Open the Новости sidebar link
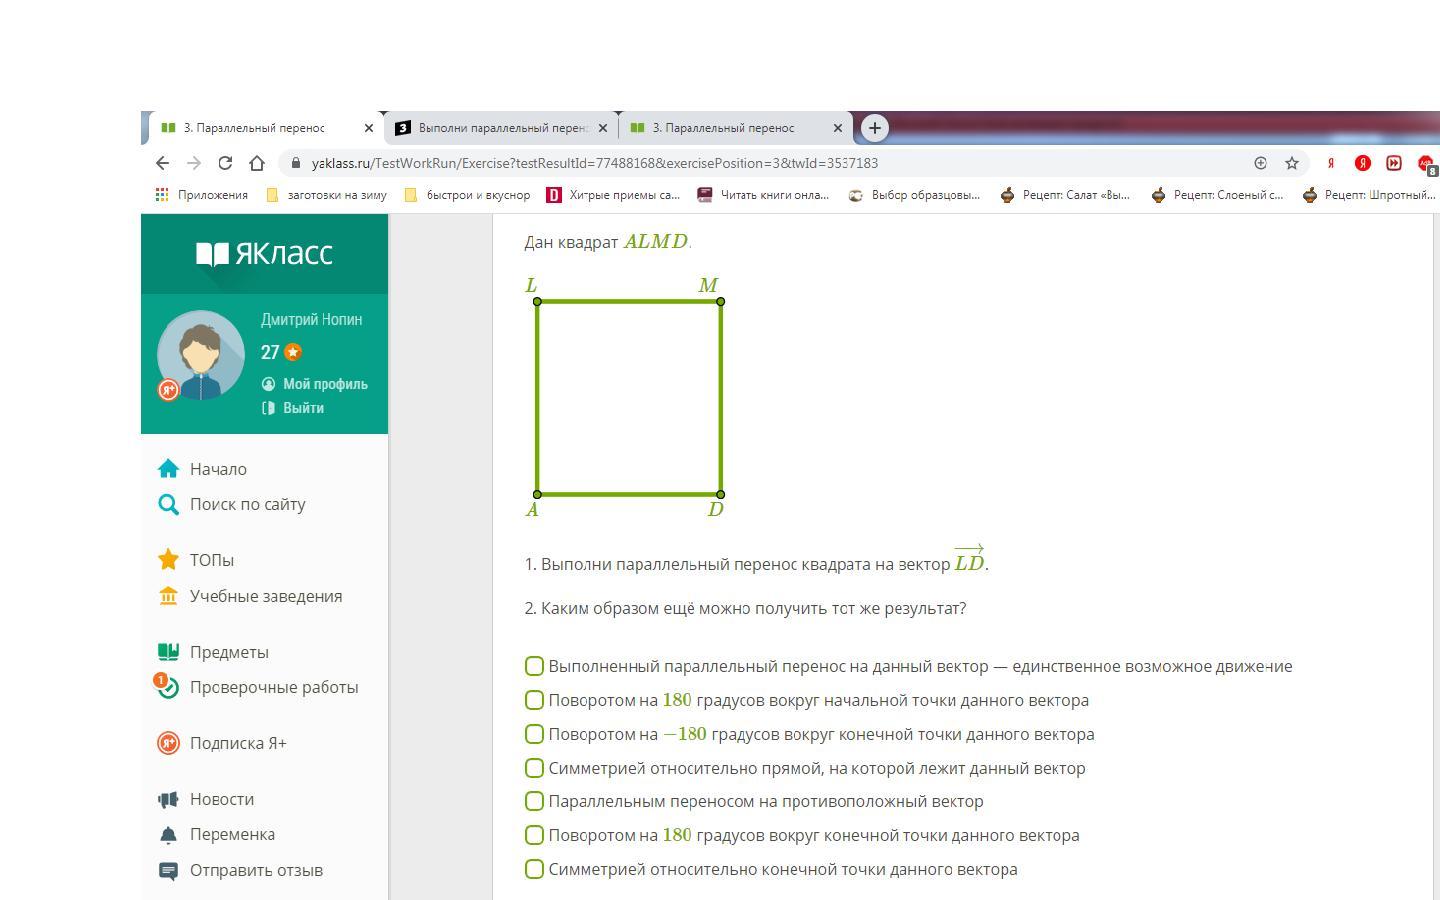 222,799
